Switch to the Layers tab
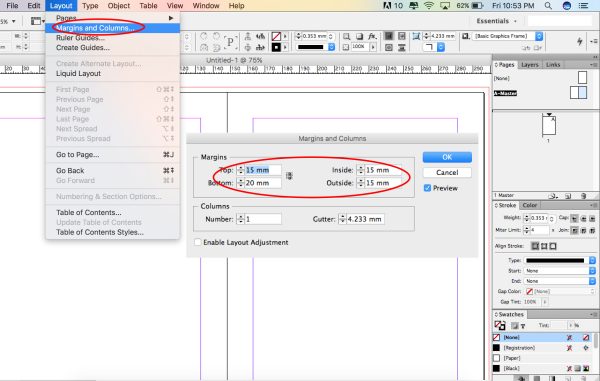This screenshot has height=381, width=600. point(530,65)
